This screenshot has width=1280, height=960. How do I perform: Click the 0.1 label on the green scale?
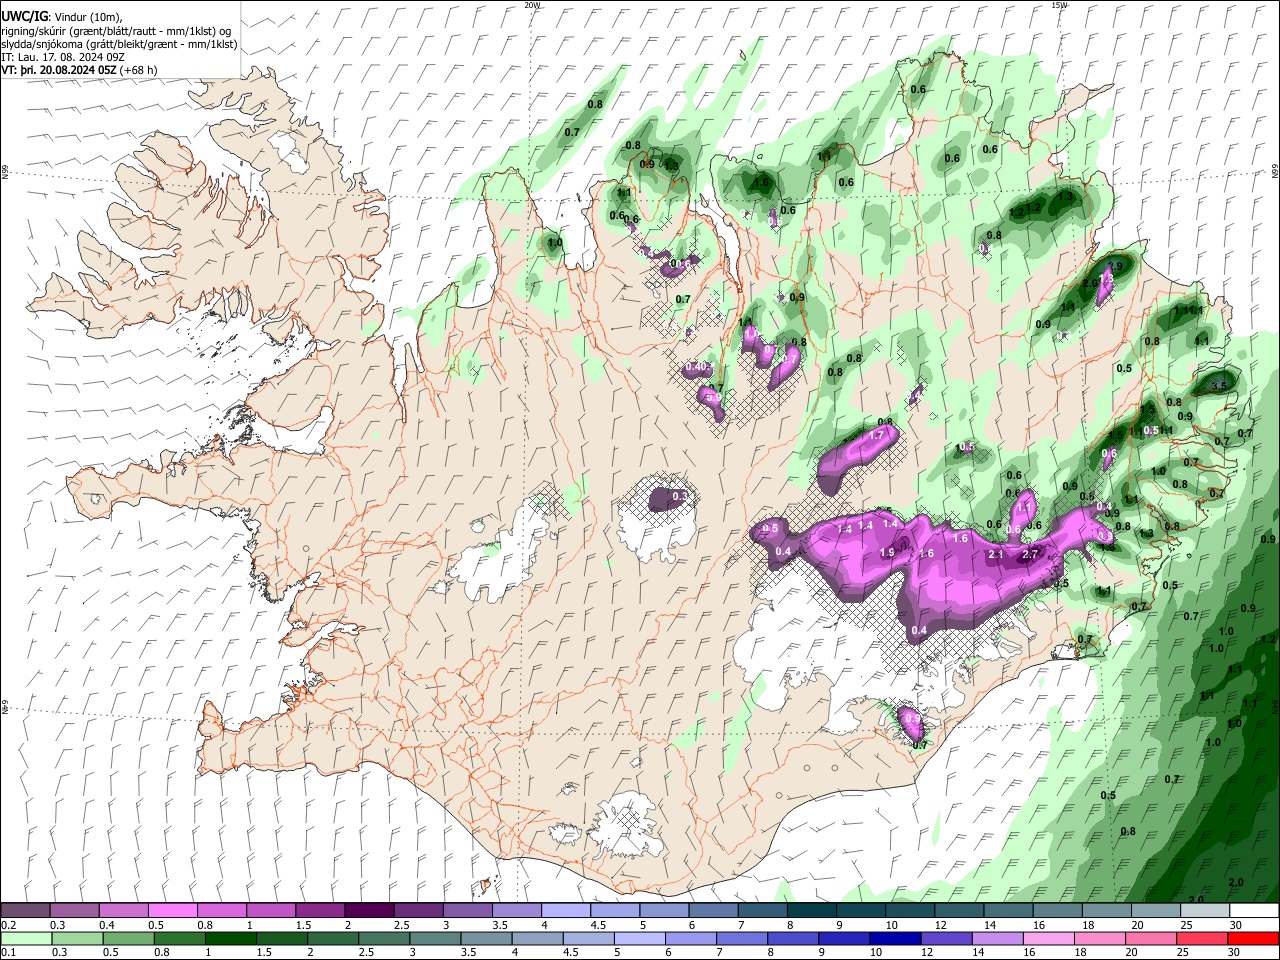(x=8, y=953)
